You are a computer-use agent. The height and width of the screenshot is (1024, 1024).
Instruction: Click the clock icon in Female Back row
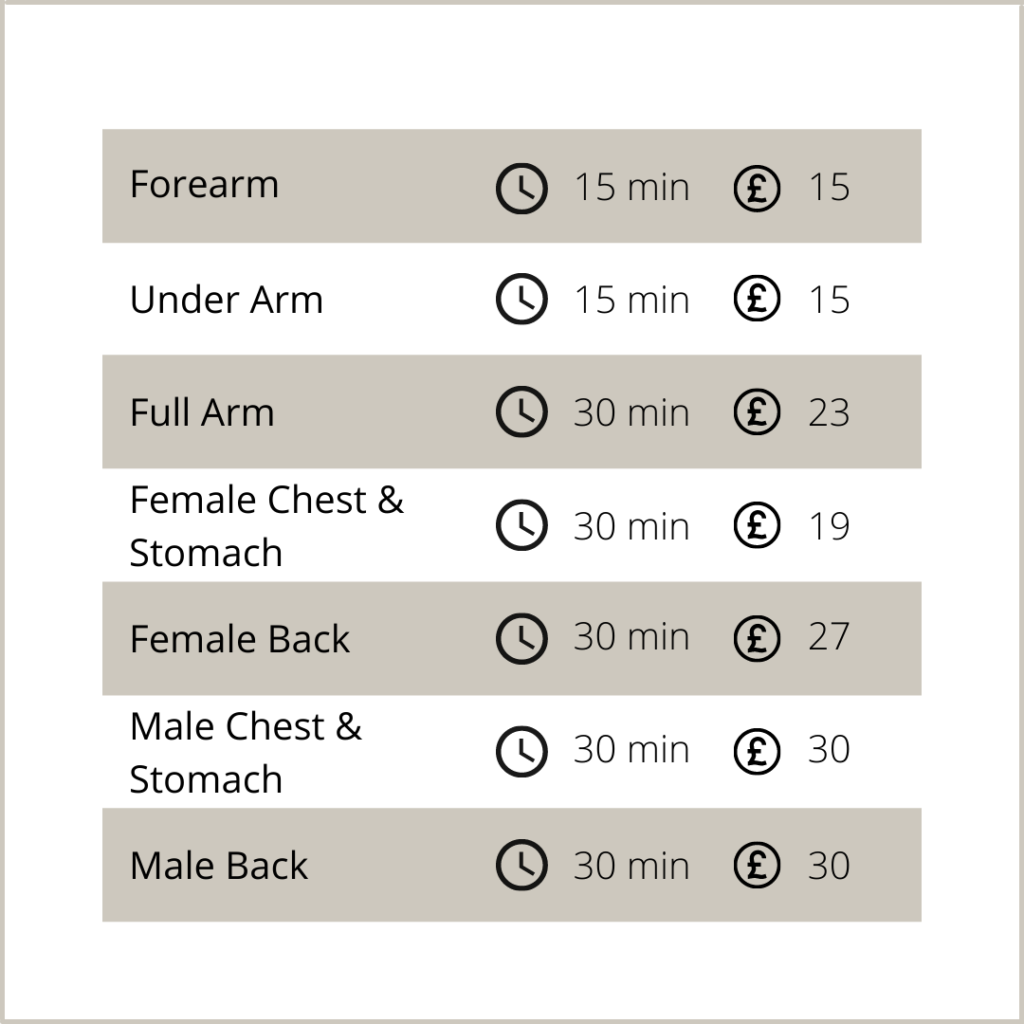[521, 638]
